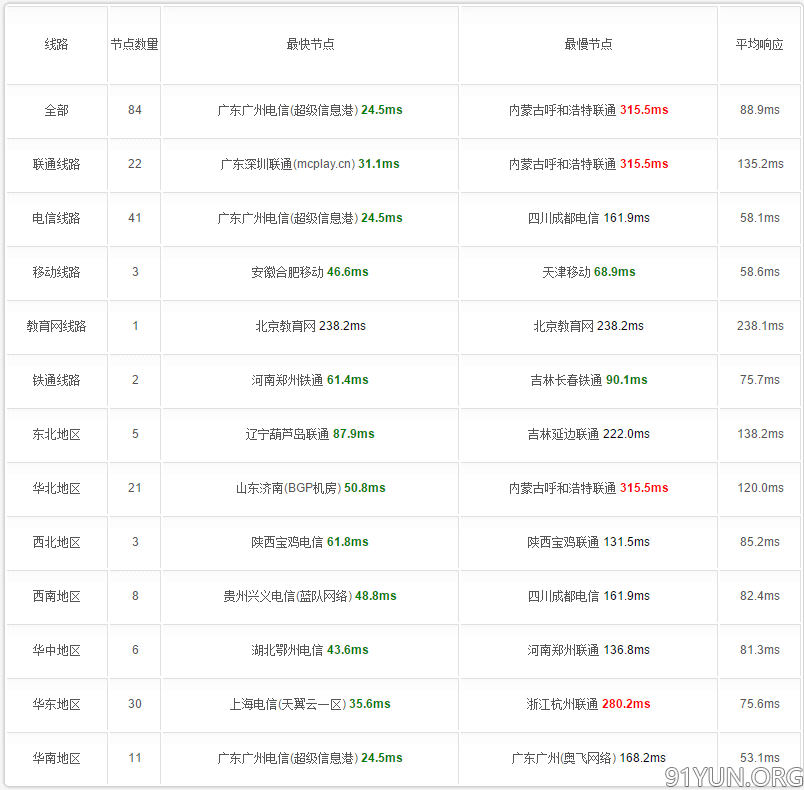Screen dimensions: 804x790
Task: Click slowest node 内蒙古呼和浩特联通 in 联通线路 row
Action: 588,164
